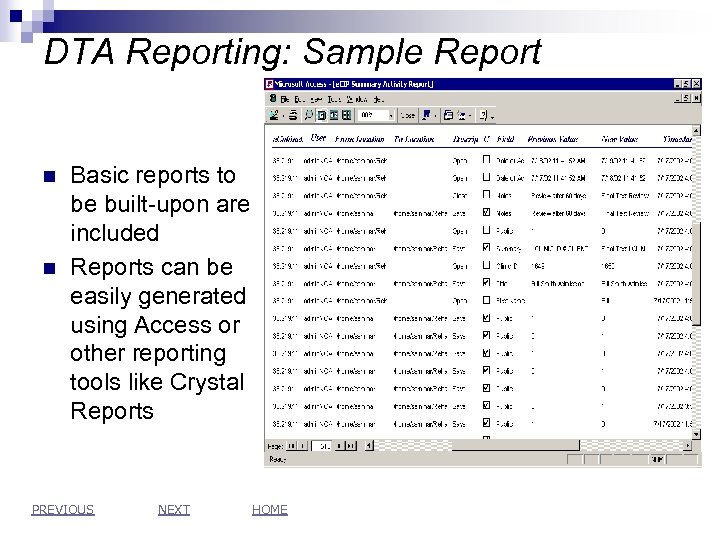
Task: Open the Tools menu
Action: click(334, 99)
